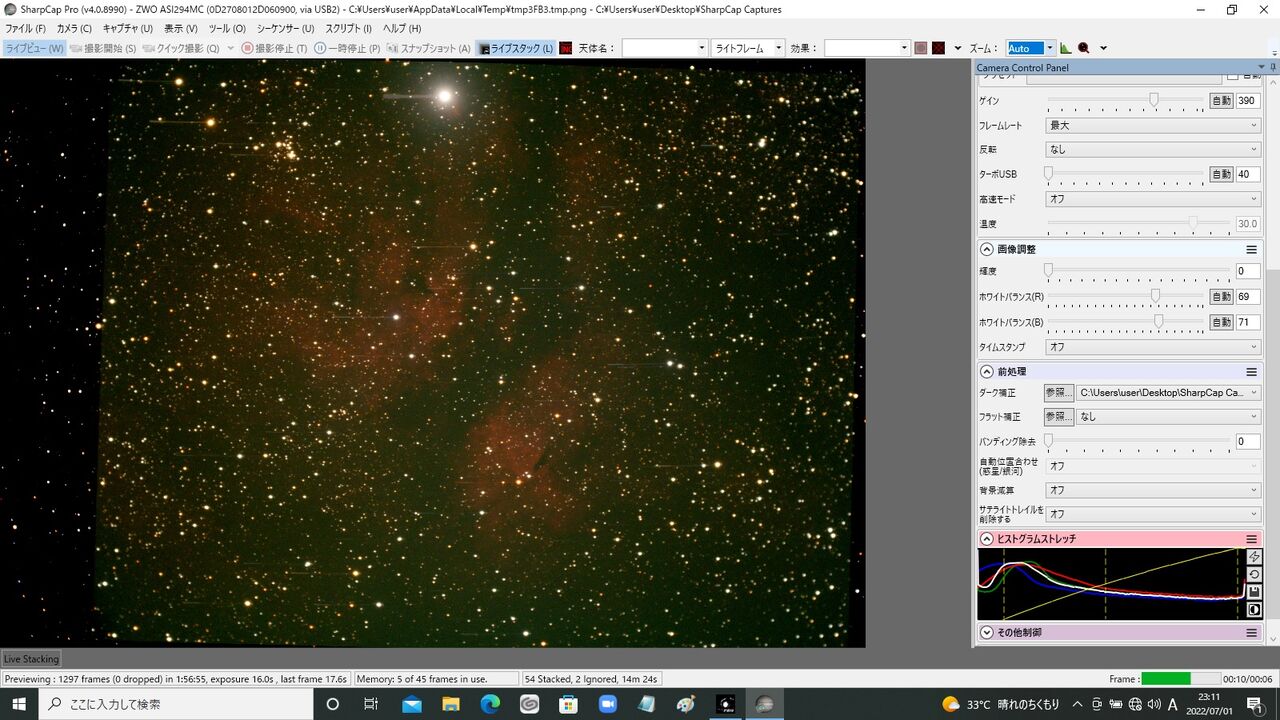
Task: Open satellite trail removal dropdown
Action: 1153,514
